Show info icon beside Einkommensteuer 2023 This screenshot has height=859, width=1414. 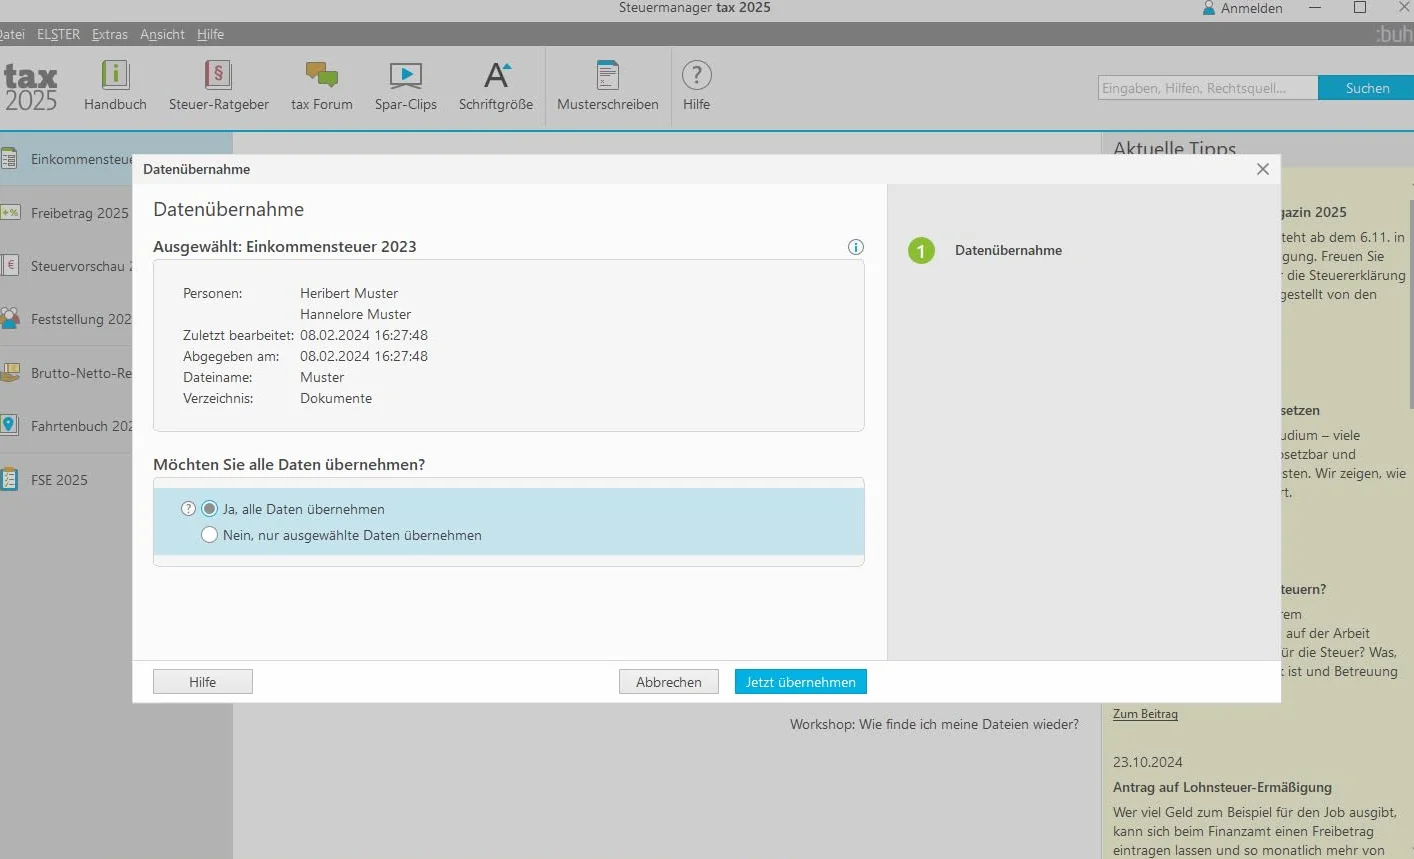click(x=856, y=247)
